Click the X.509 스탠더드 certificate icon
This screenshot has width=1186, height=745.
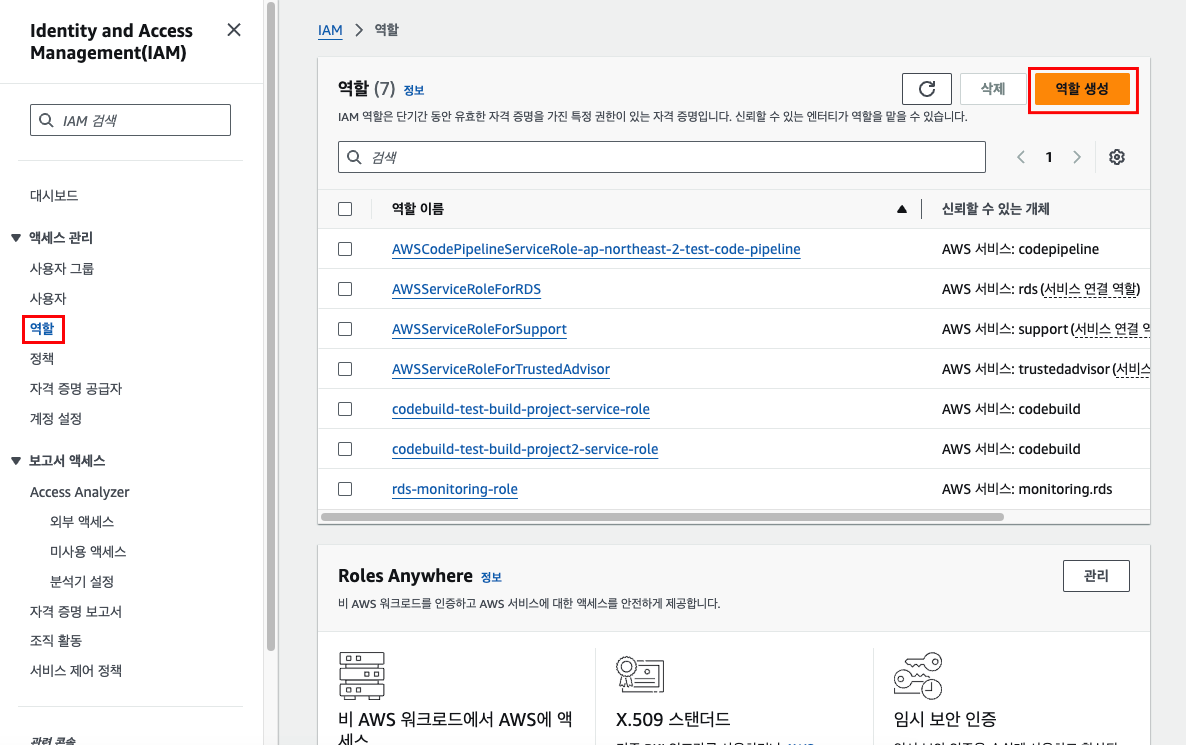tap(640, 674)
